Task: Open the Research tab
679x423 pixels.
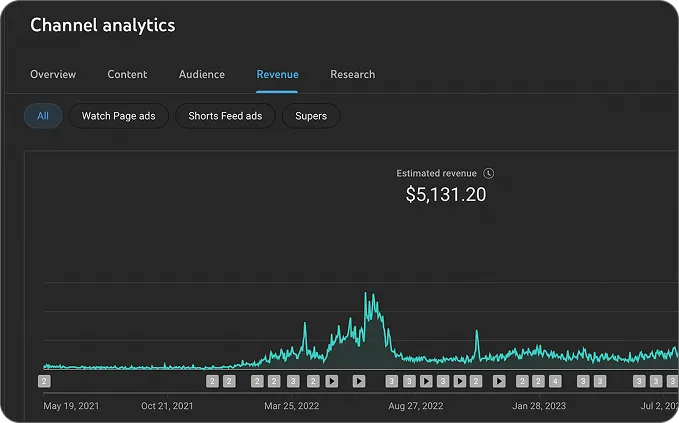Action: 352,74
